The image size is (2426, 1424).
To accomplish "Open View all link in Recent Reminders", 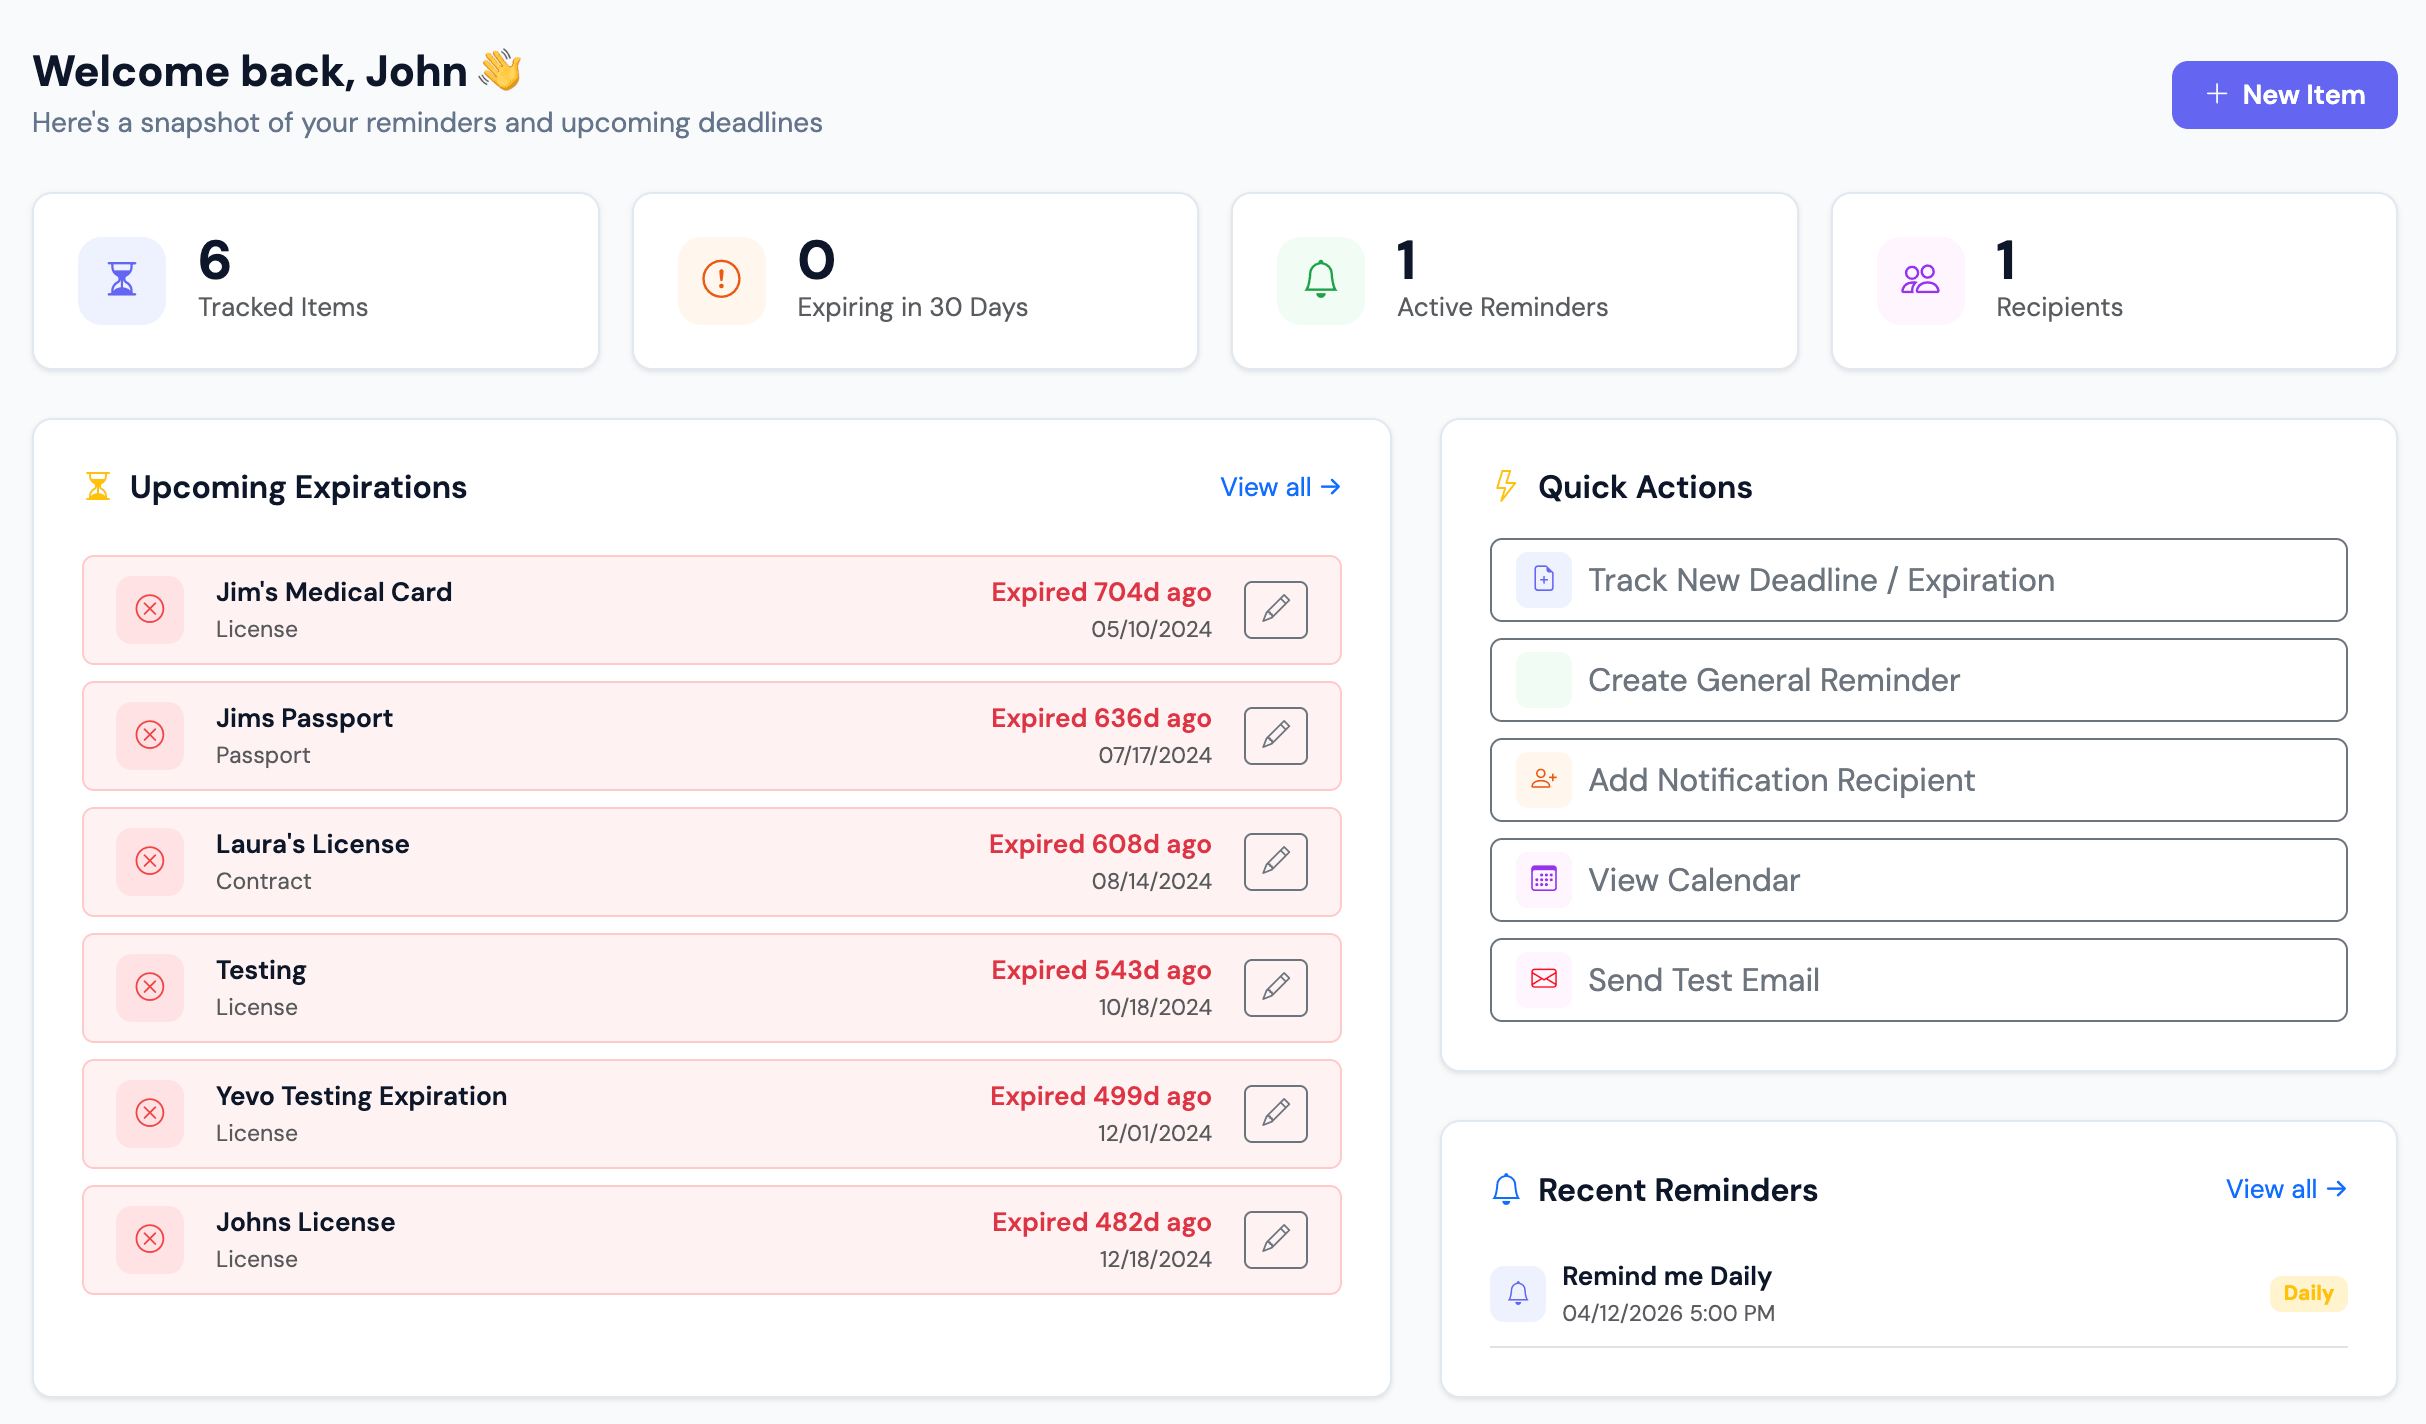I will coord(2286,1189).
